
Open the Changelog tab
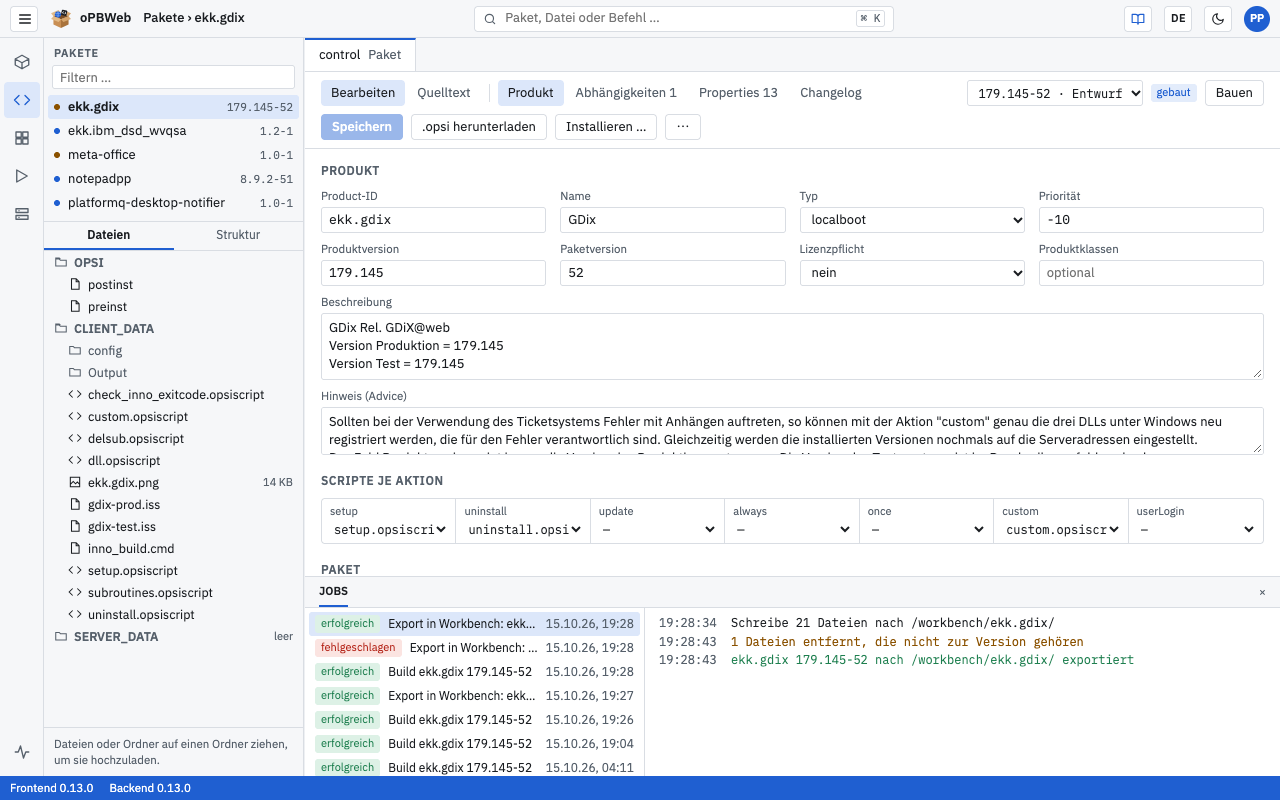coord(831,93)
